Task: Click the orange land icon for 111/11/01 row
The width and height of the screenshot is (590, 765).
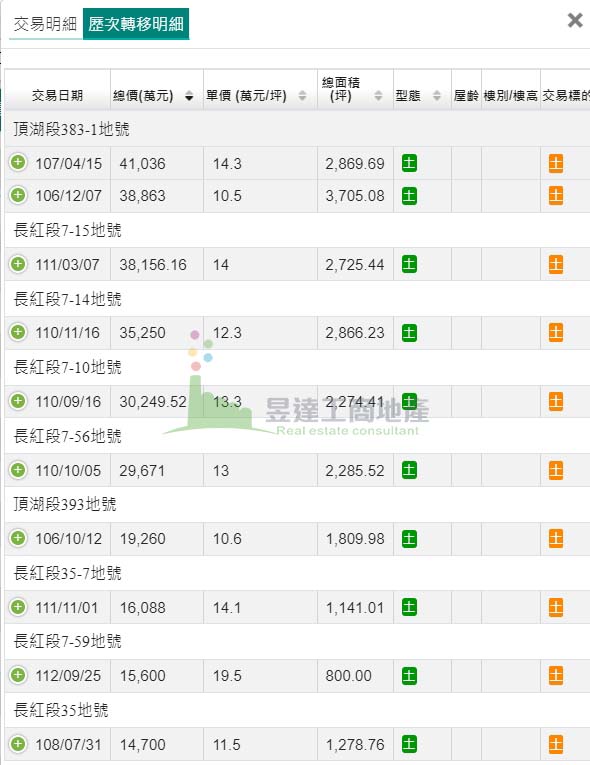Action: click(x=556, y=607)
